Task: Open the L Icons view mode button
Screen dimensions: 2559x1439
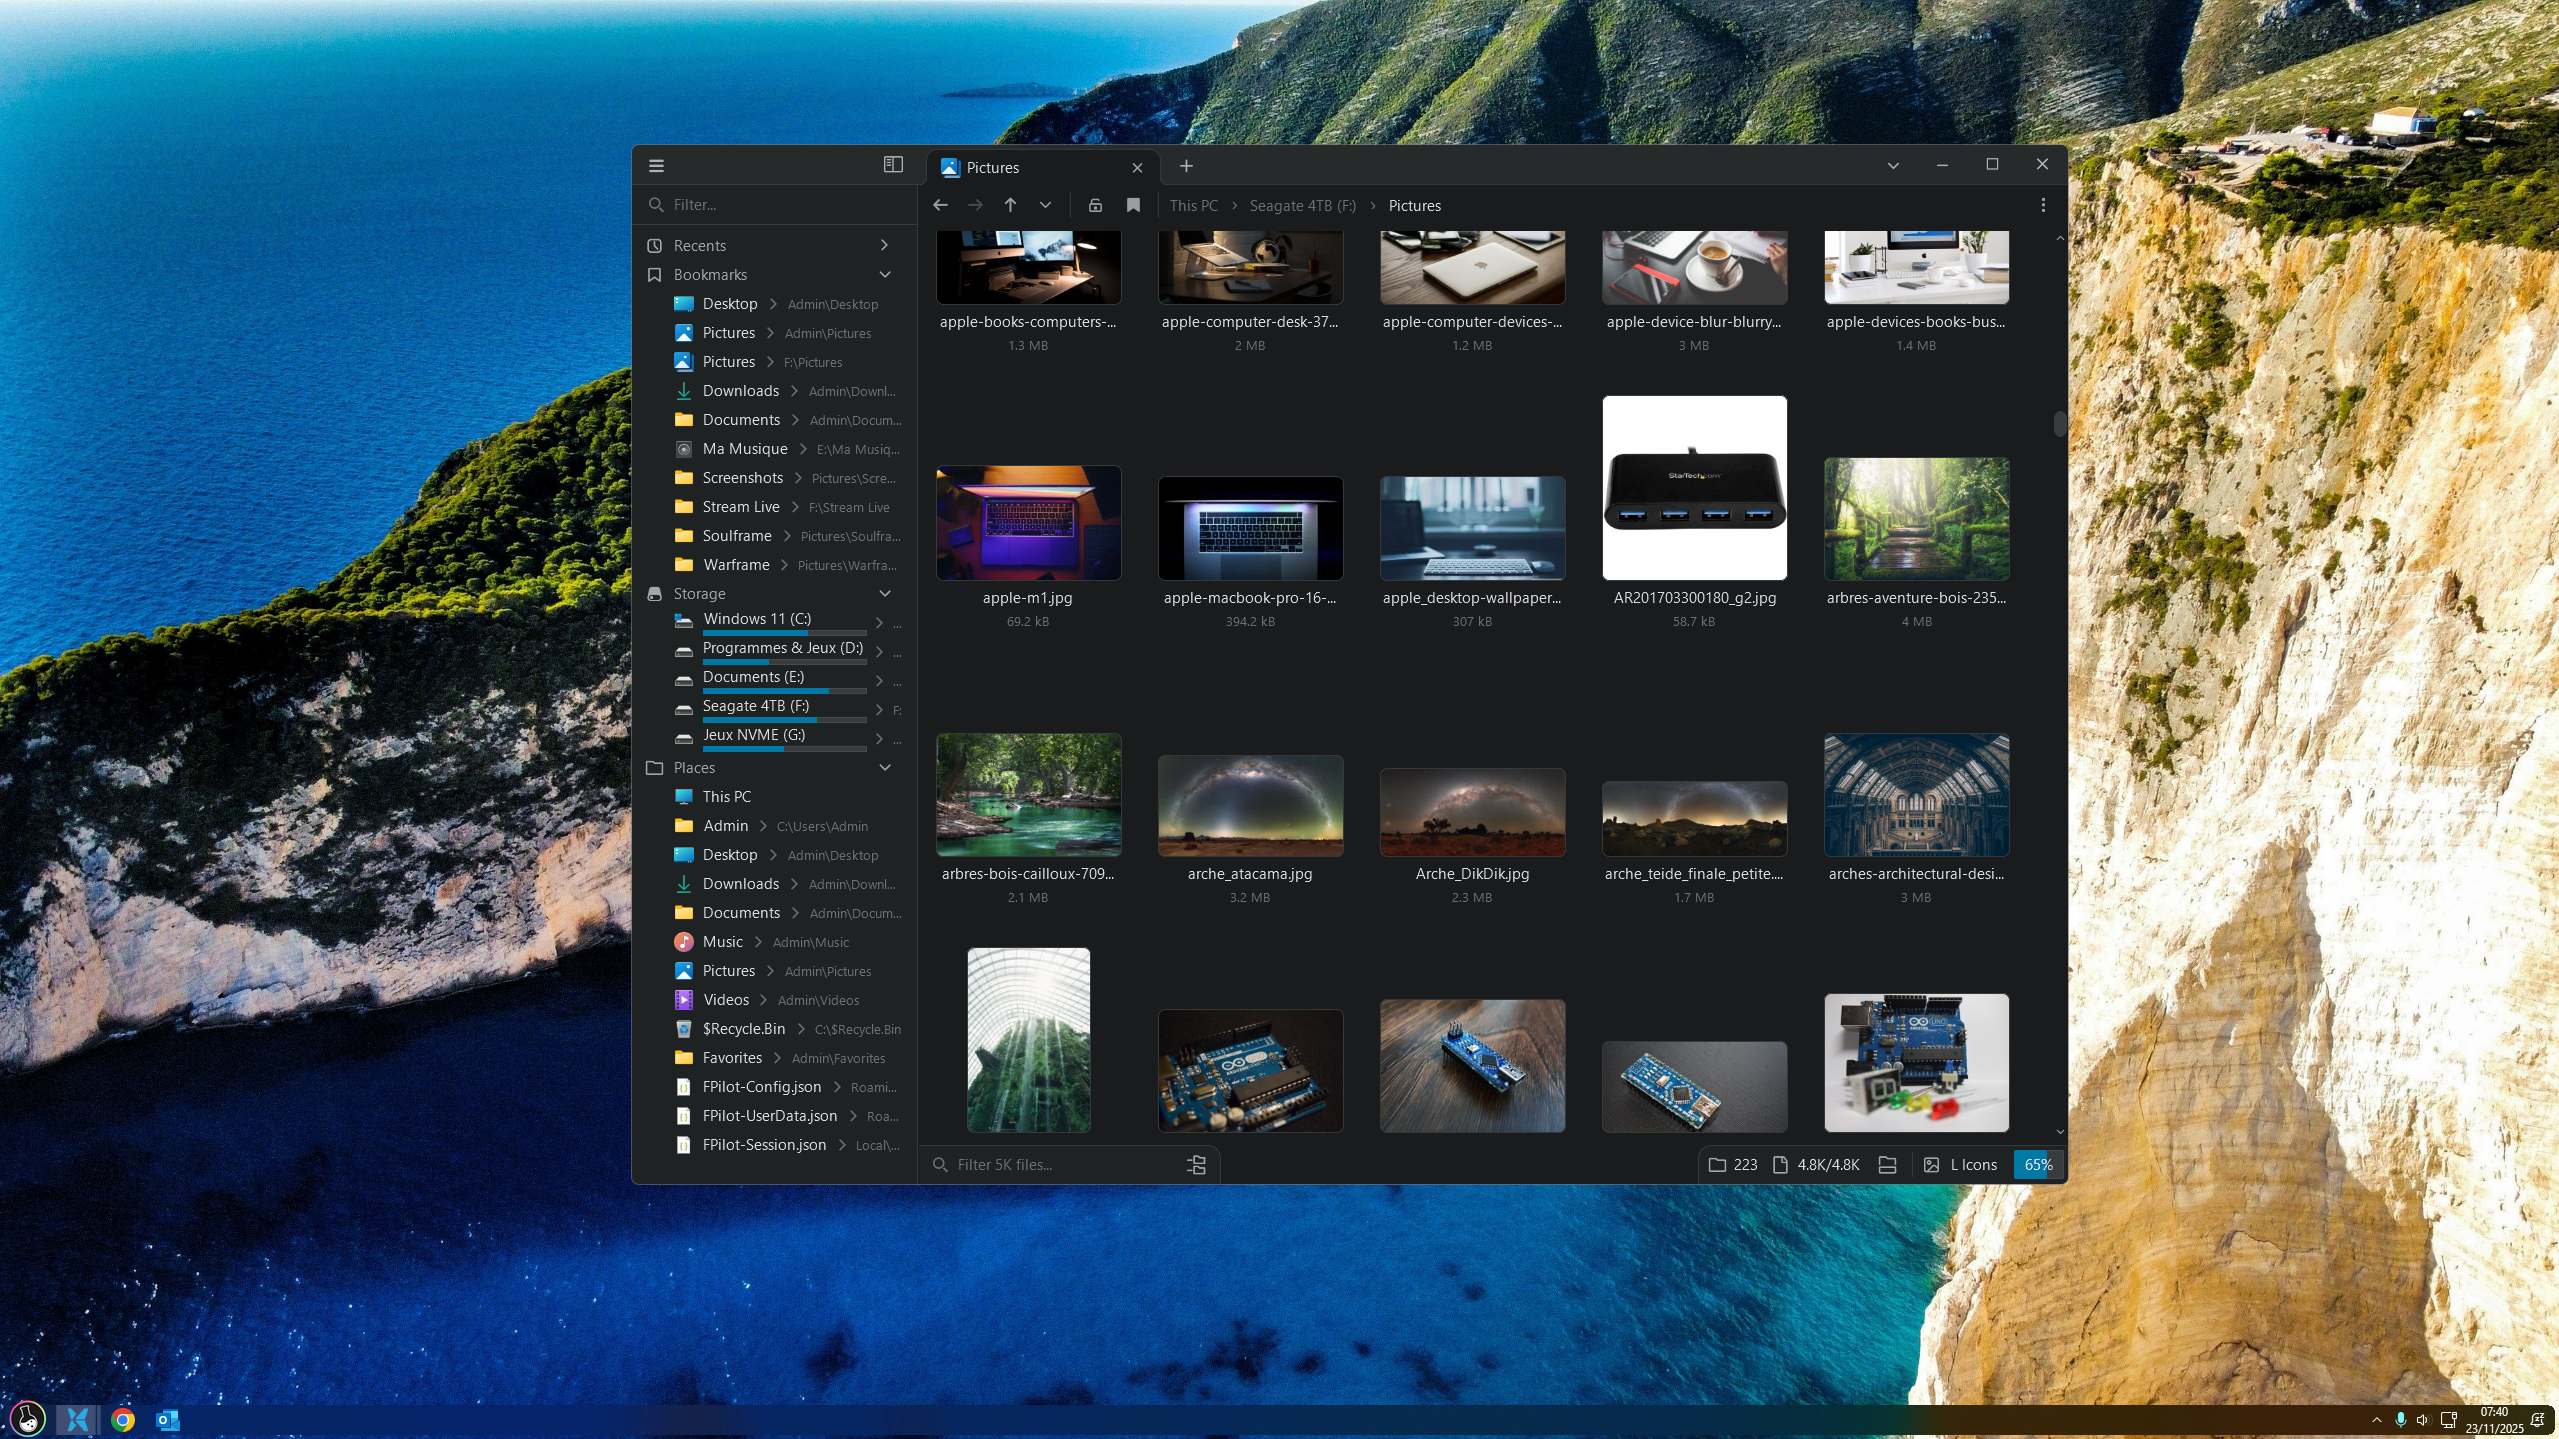Action: (x=1961, y=1165)
